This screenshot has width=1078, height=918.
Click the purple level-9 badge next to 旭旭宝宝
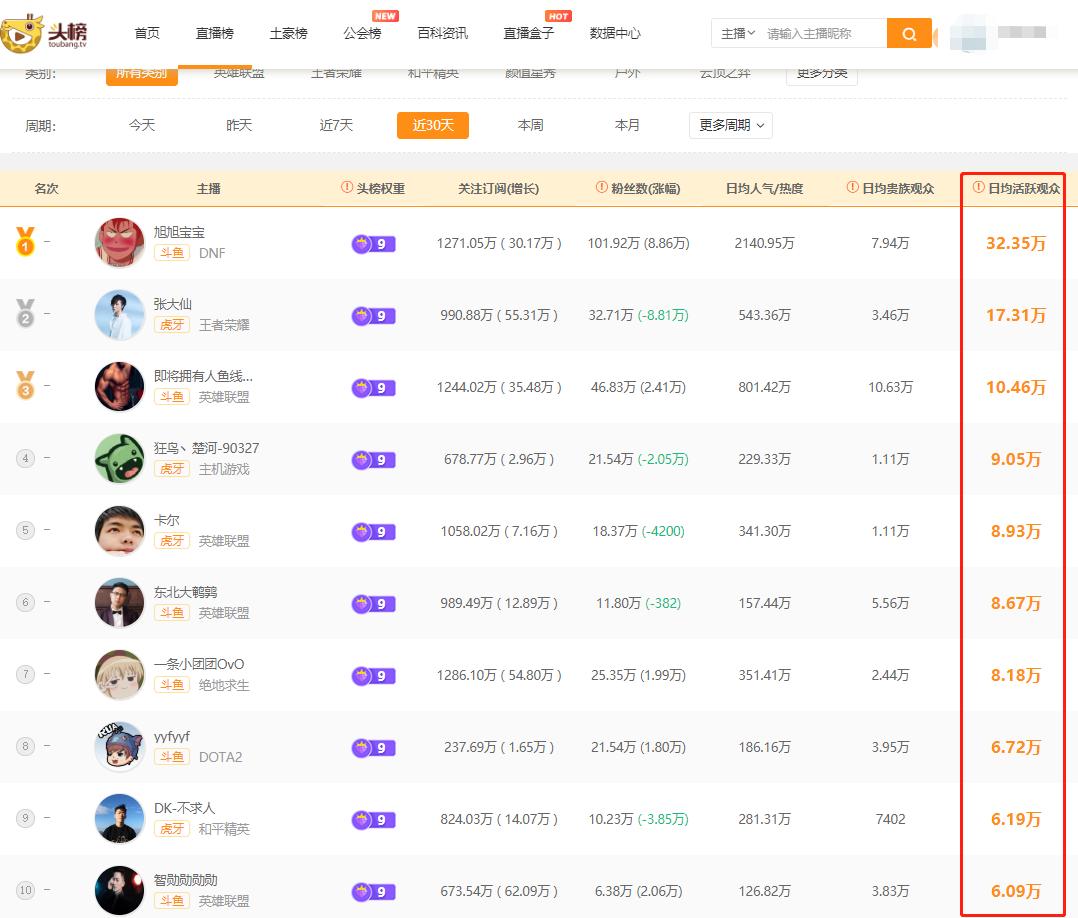(373, 242)
